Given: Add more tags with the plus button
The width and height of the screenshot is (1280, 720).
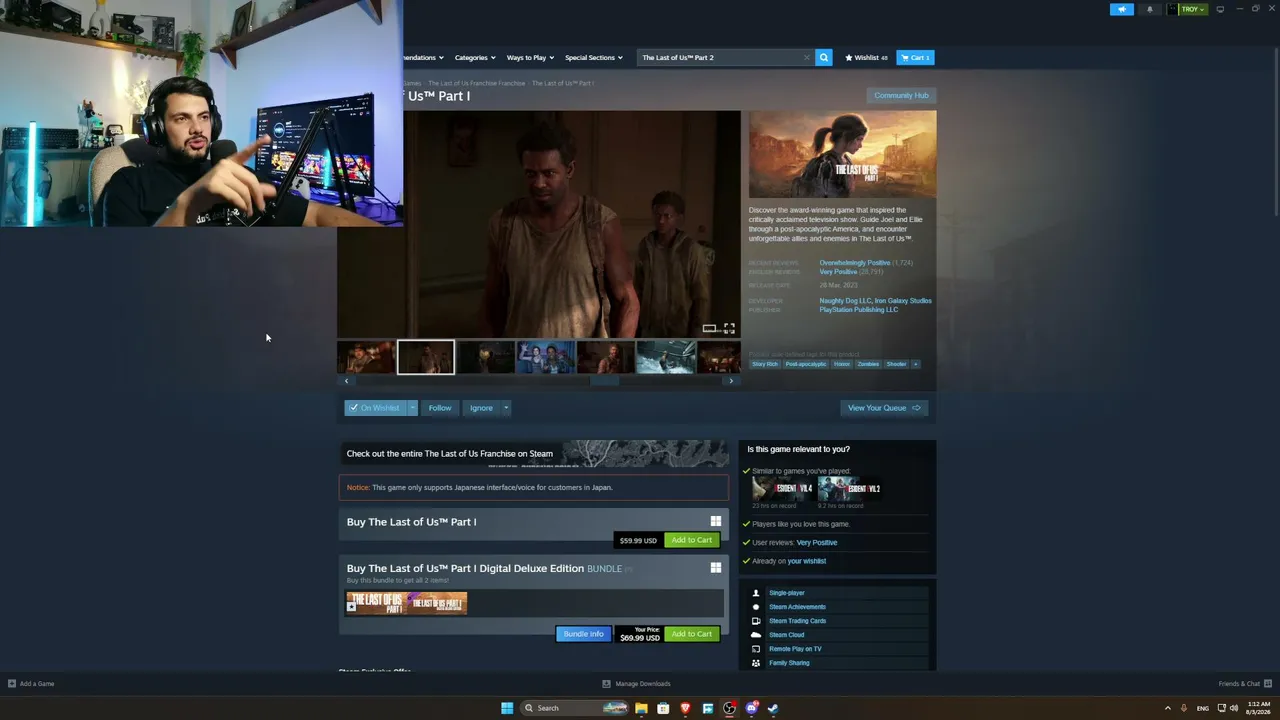Looking at the screenshot, I should click(915, 364).
